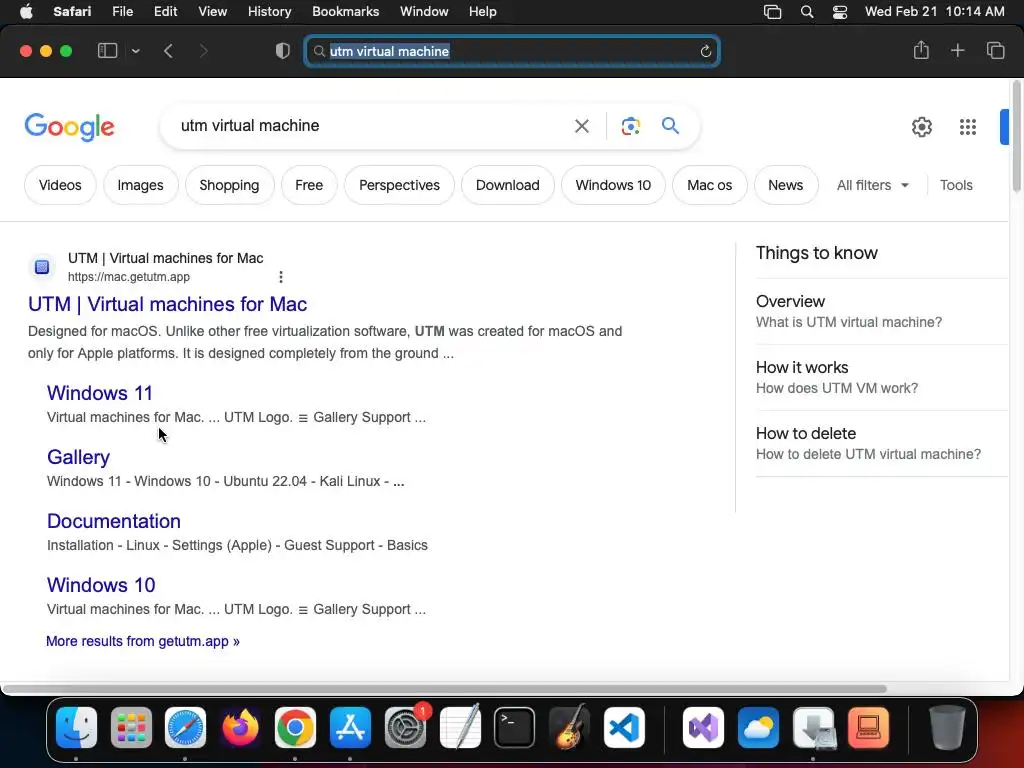Select the Mac os filter chip

click(x=709, y=185)
